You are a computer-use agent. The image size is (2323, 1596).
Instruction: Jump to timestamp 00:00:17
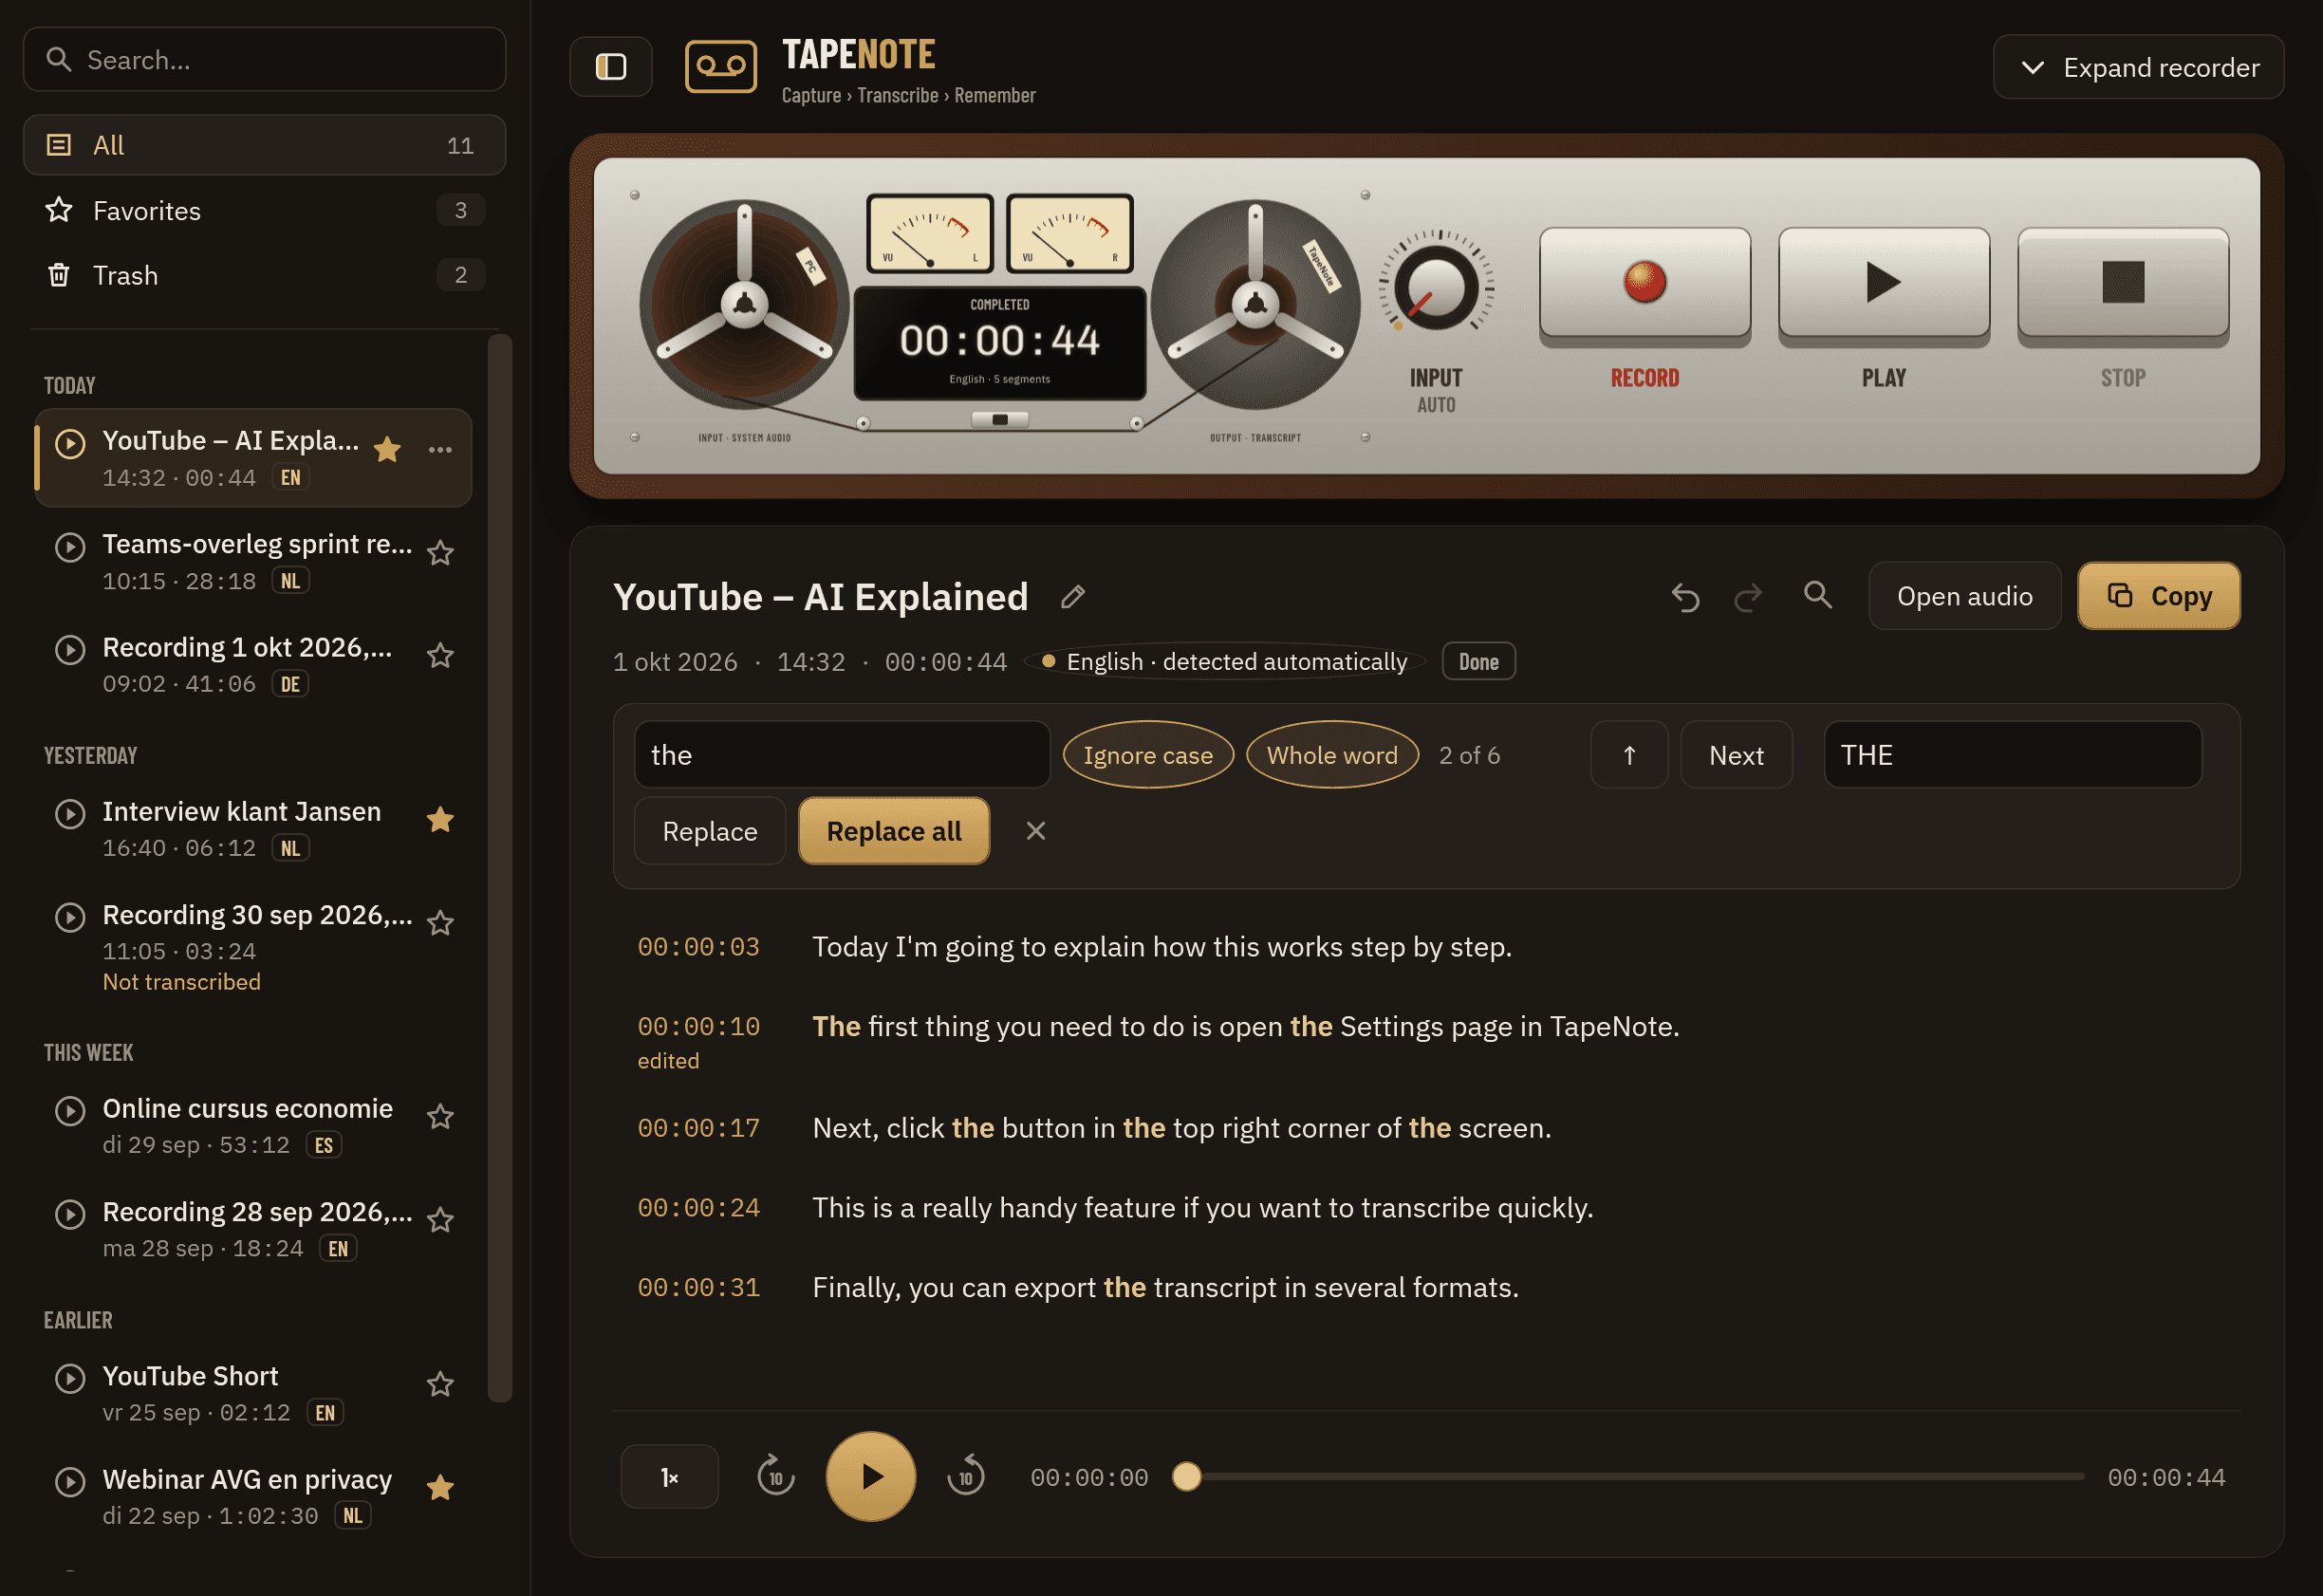698,1128
